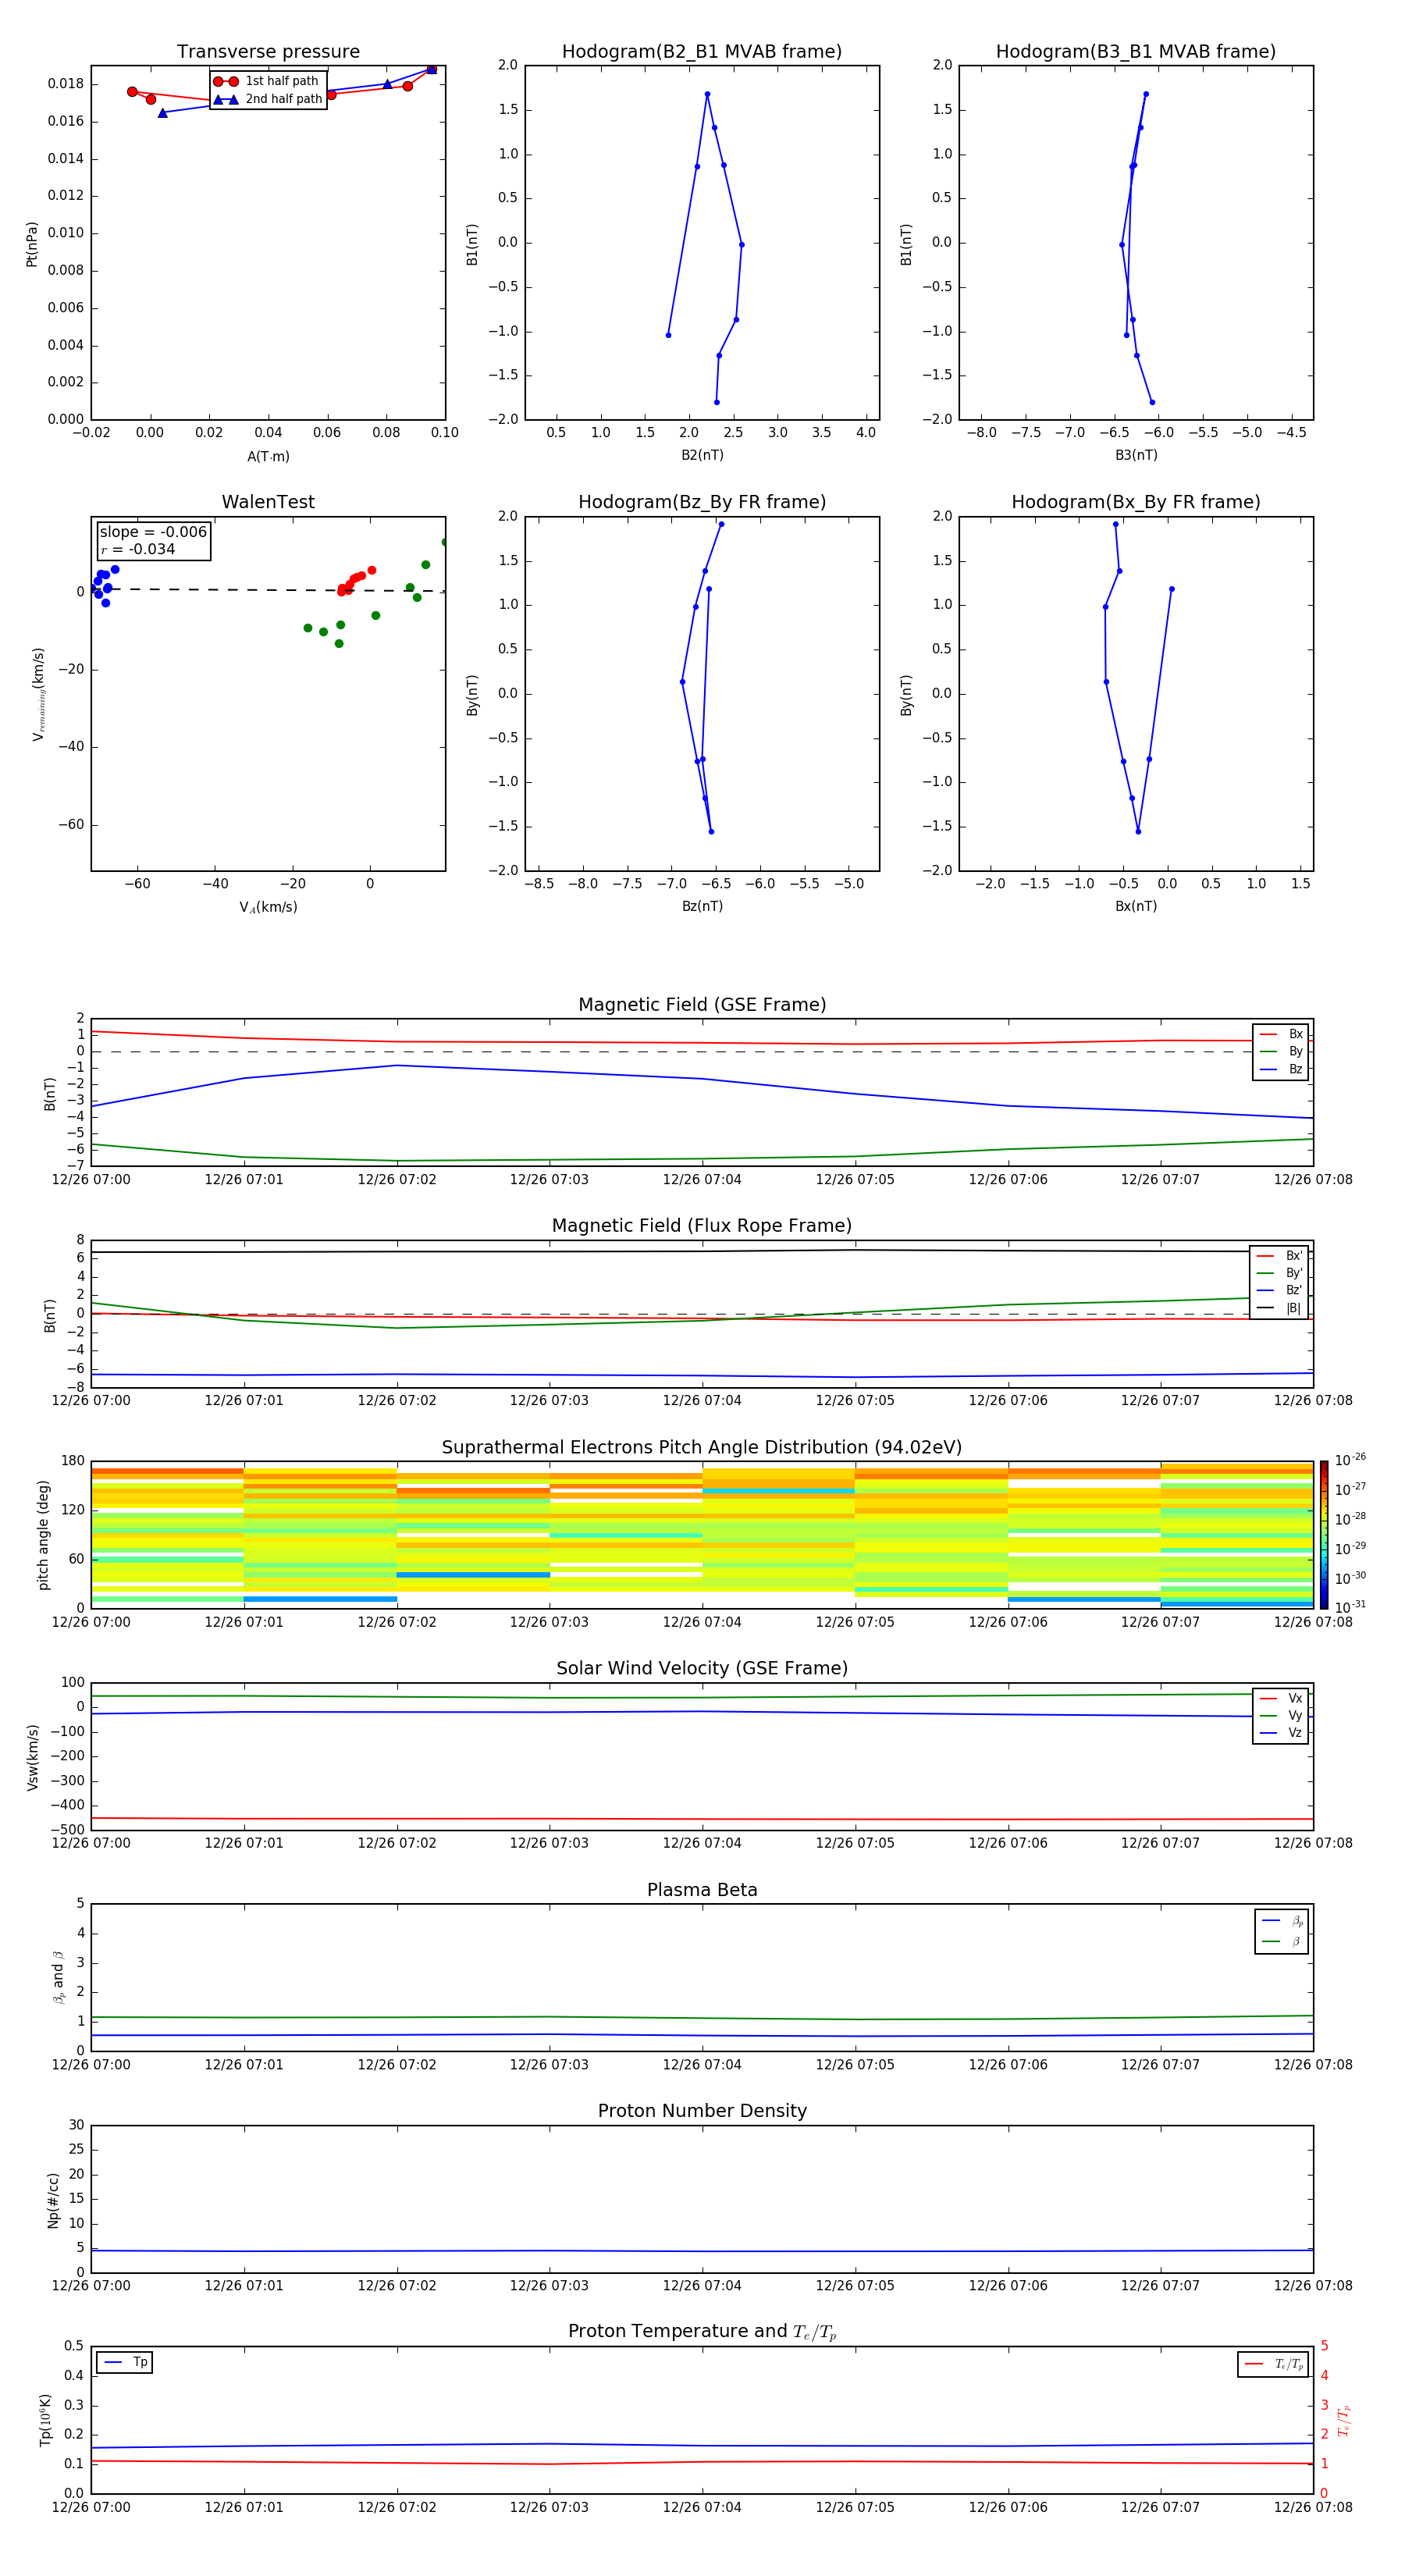Select Bx' in flux rope frame legend
The height and width of the screenshot is (2576, 1405).
click(1279, 1256)
